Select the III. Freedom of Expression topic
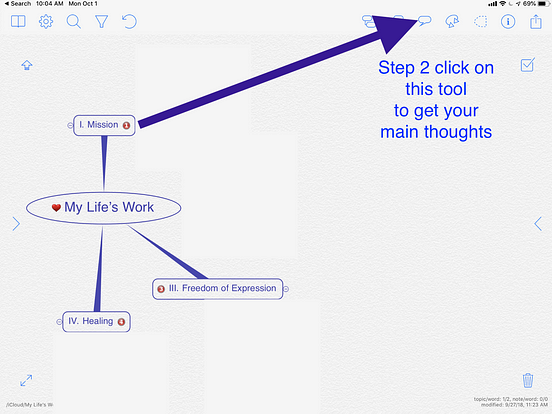This screenshot has width=552, height=414. coord(218,289)
